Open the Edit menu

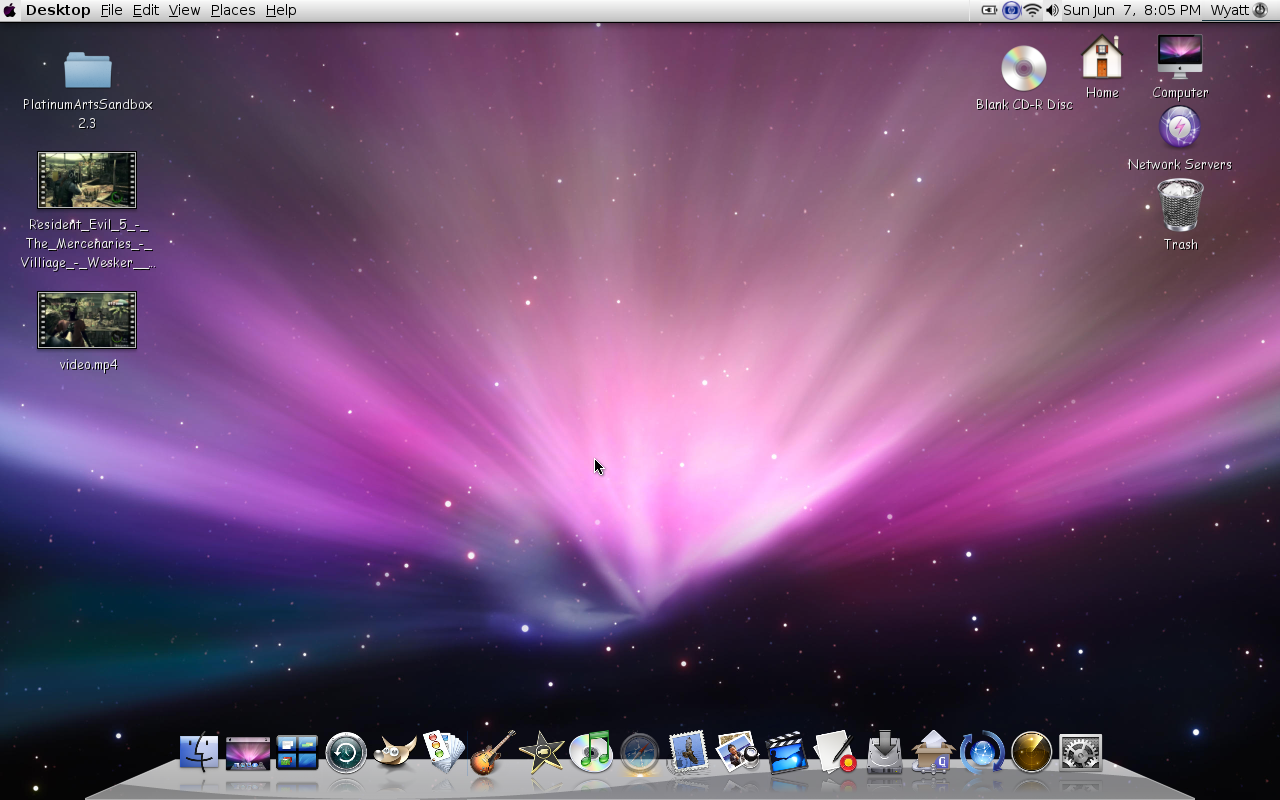coord(146,10)
